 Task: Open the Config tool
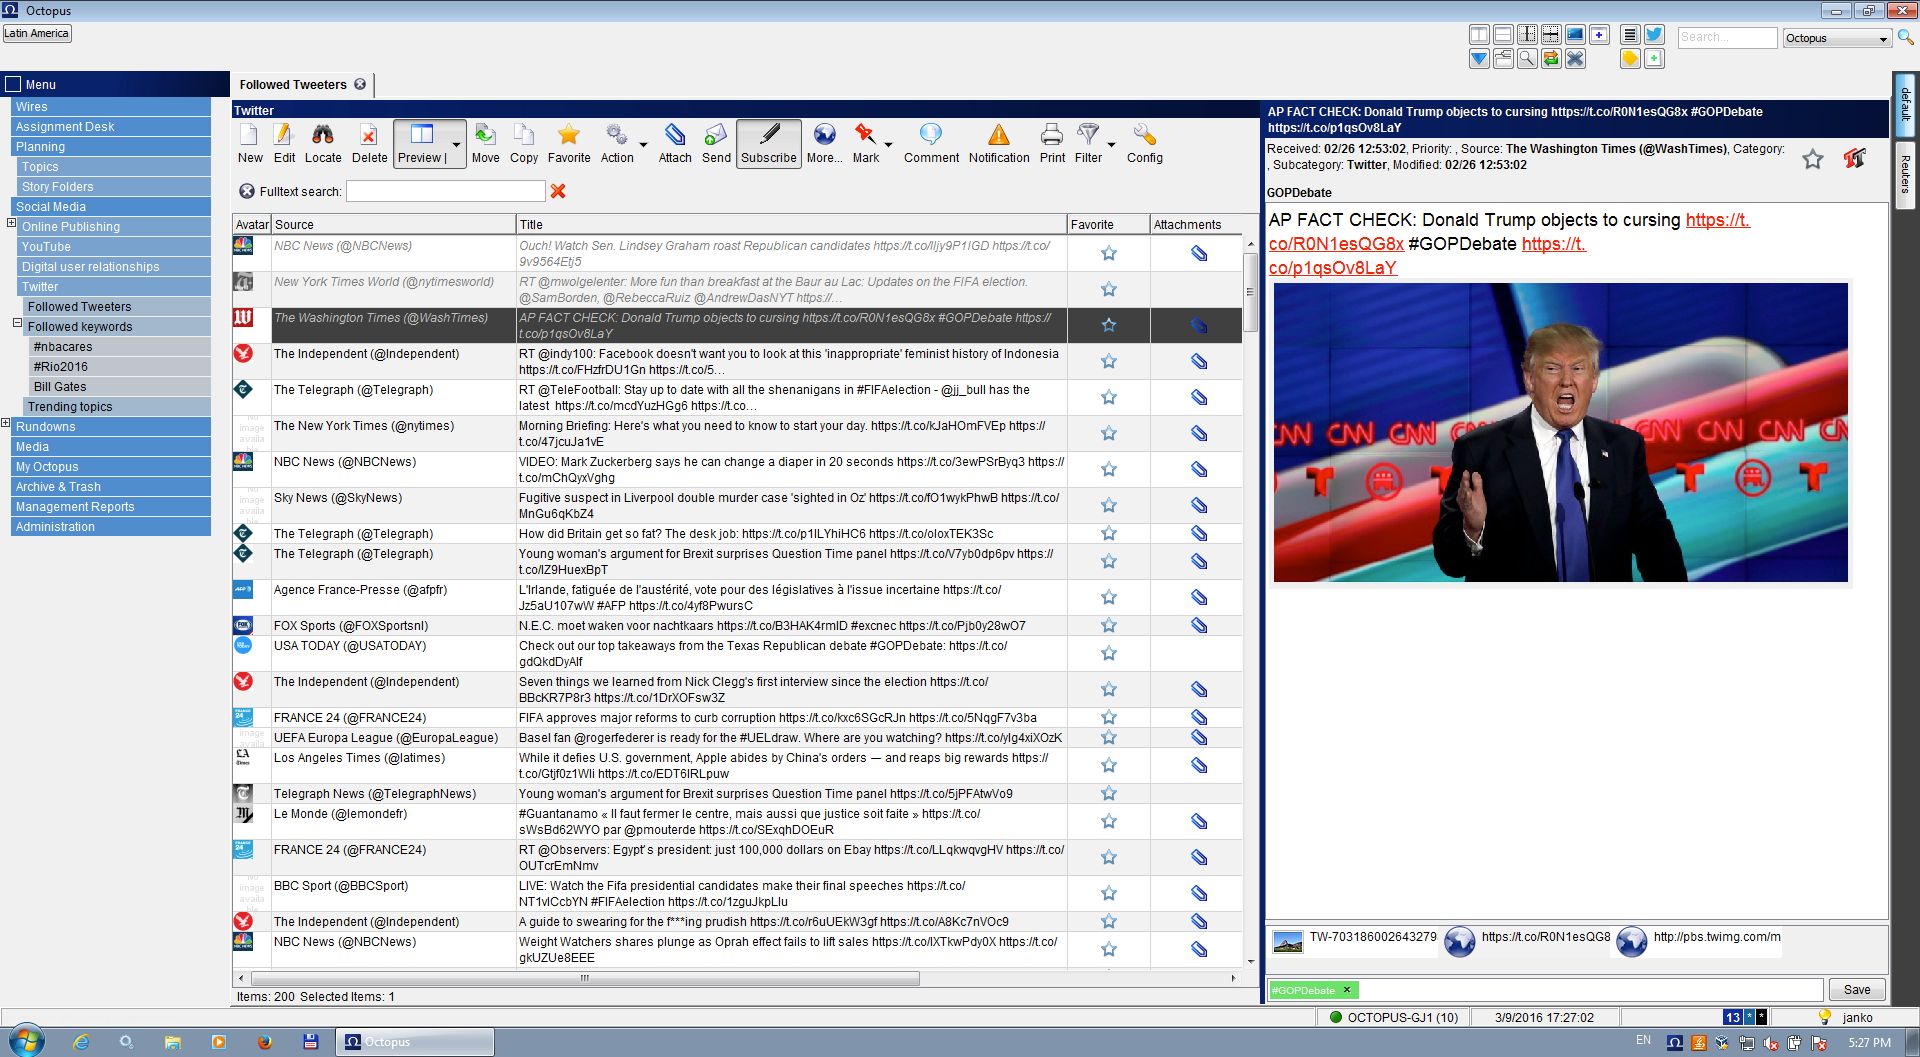[1144, 143]
